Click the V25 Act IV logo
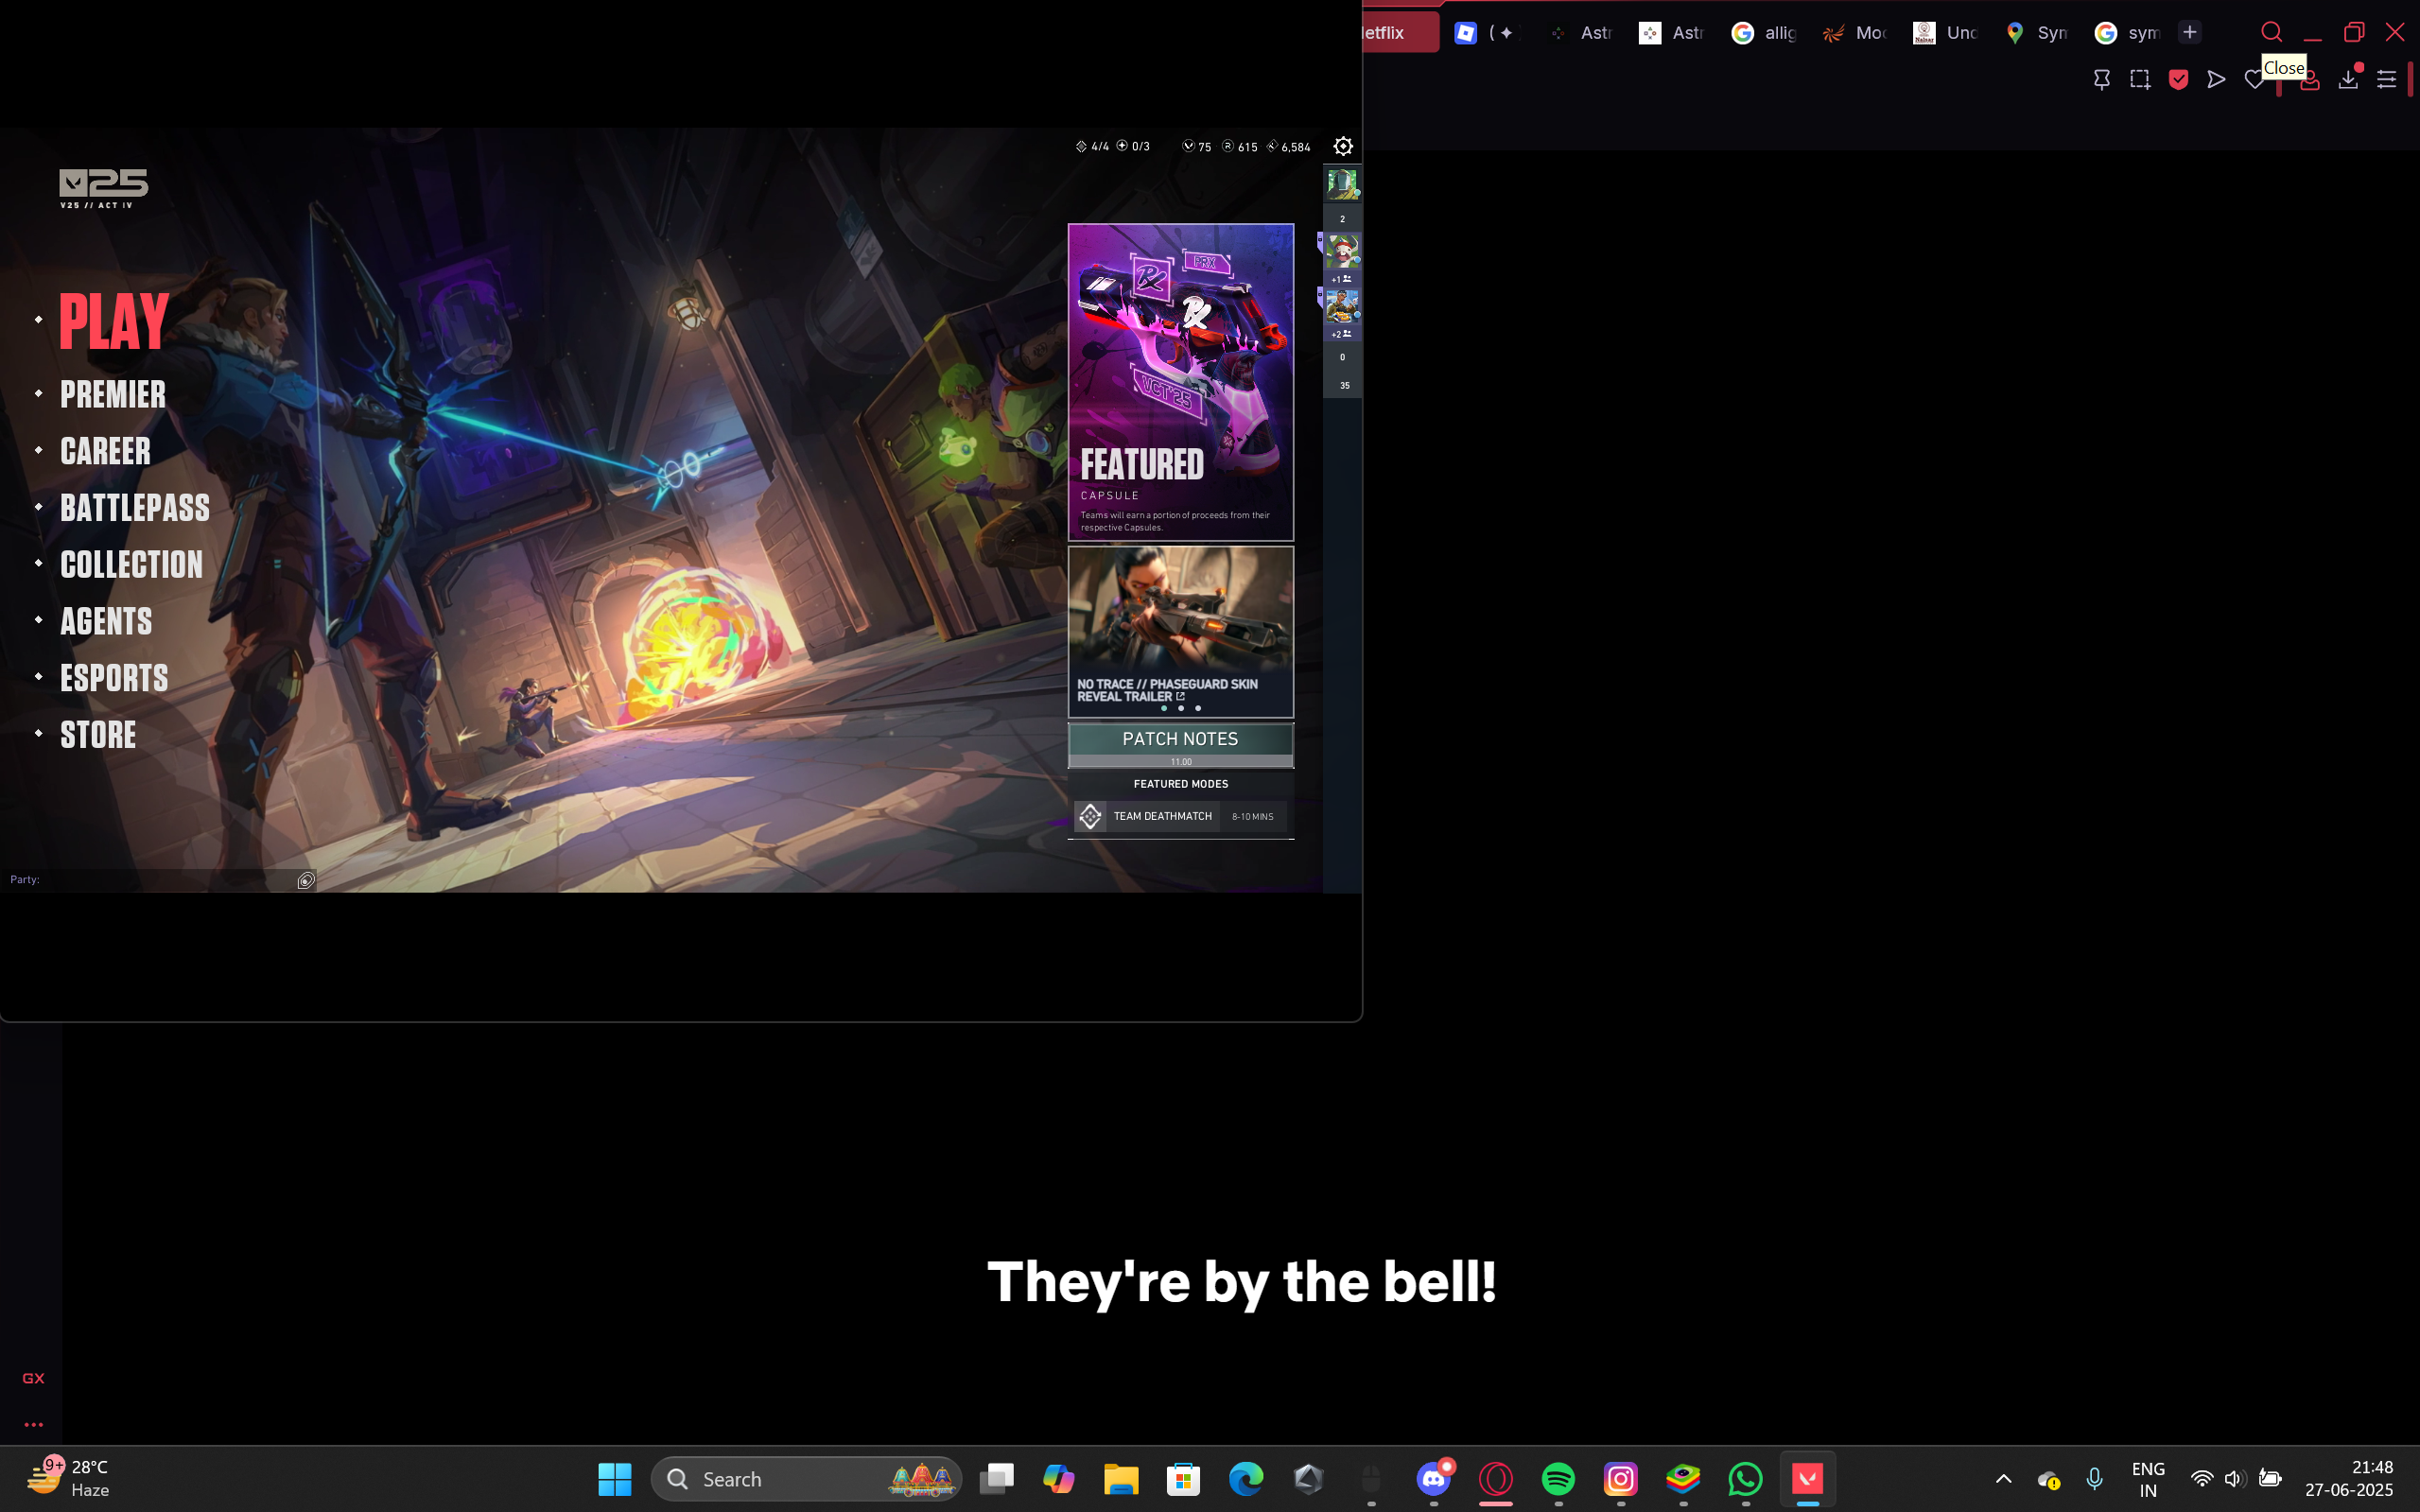This screenshot has height=1512, width=2420. click(104, 187)
